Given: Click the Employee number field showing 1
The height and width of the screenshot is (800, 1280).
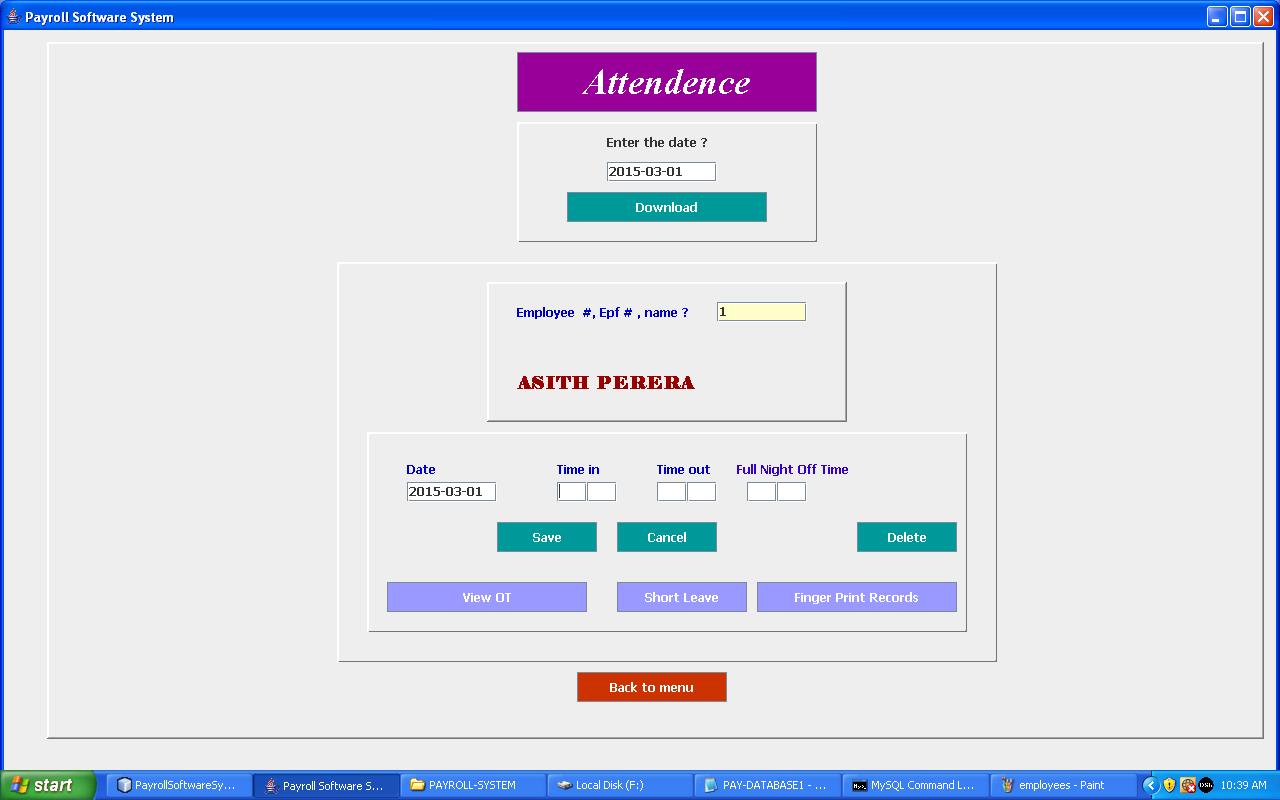Looking at the screenshot, I should pyautogui.click(x=761, y=311).
